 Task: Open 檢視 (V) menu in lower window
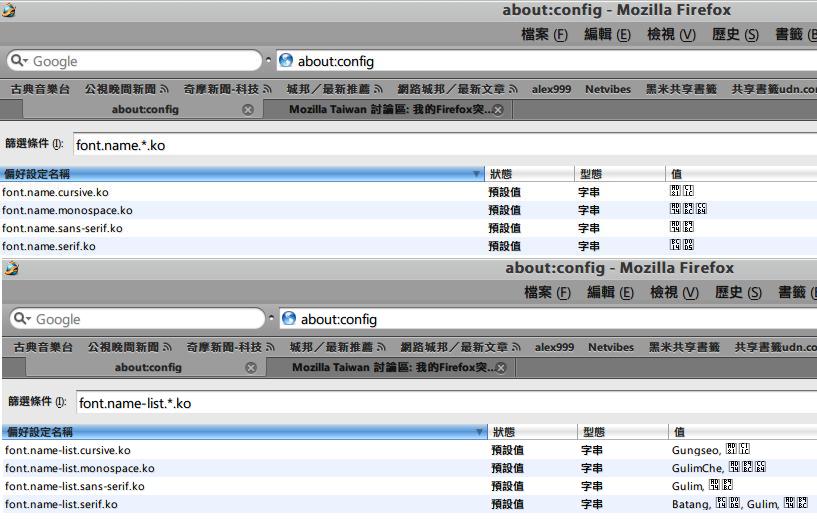(674, 292)
